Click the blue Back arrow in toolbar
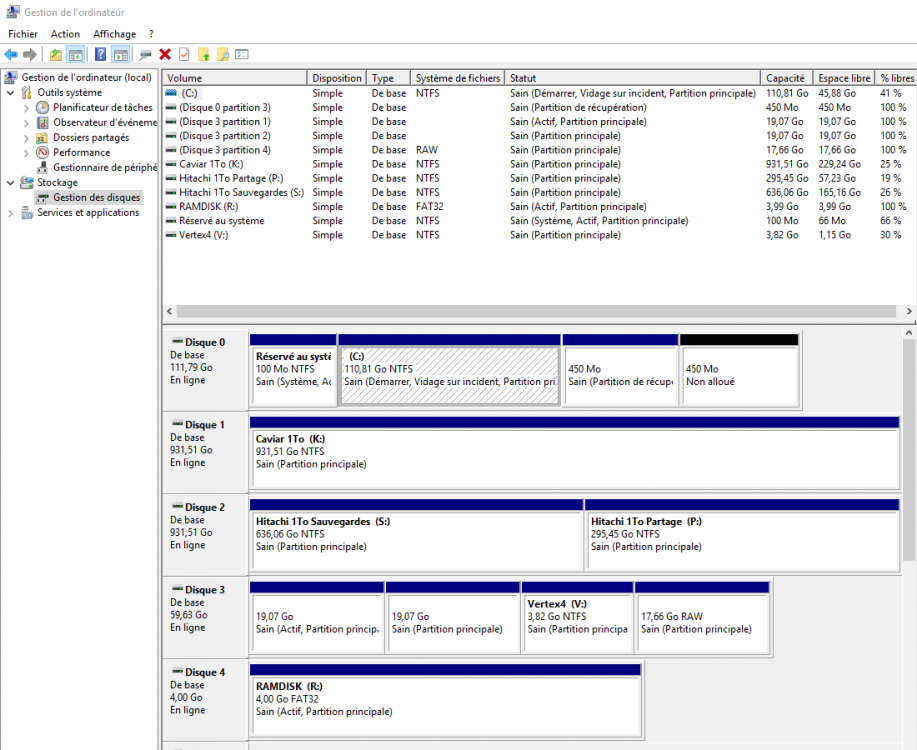 click(x=11, y=54)
